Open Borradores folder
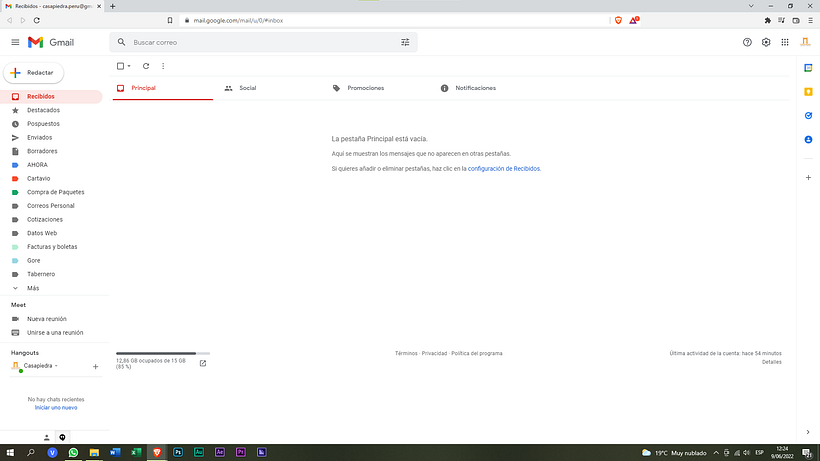Image resolution: width=820 pixels, height=461 pixels. [51, 151]
